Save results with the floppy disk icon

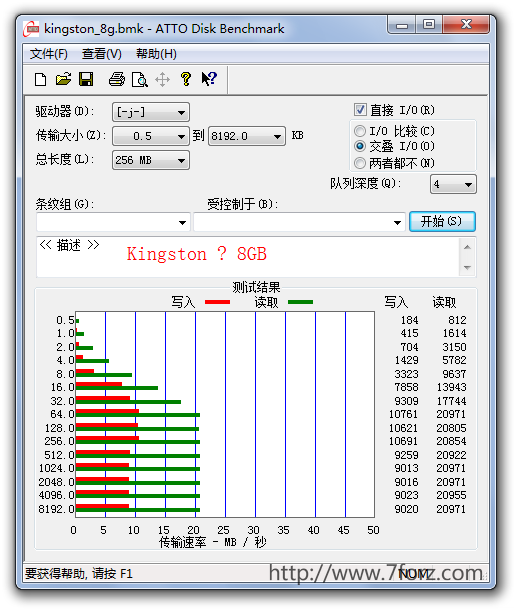pos(86,79)
